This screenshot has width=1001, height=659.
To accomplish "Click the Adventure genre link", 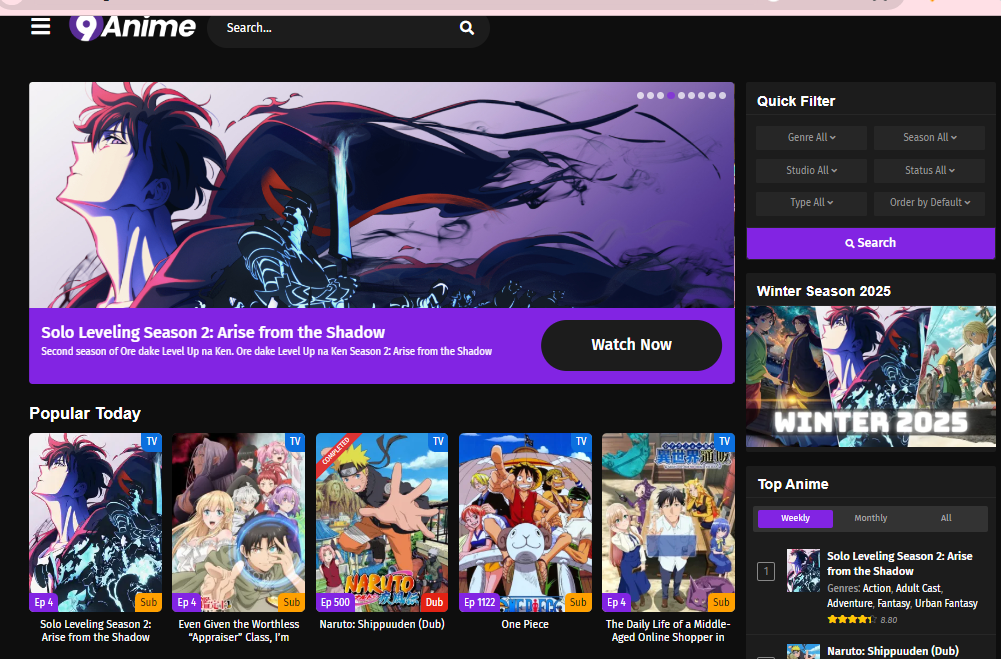I will click(x=849, y=603).
